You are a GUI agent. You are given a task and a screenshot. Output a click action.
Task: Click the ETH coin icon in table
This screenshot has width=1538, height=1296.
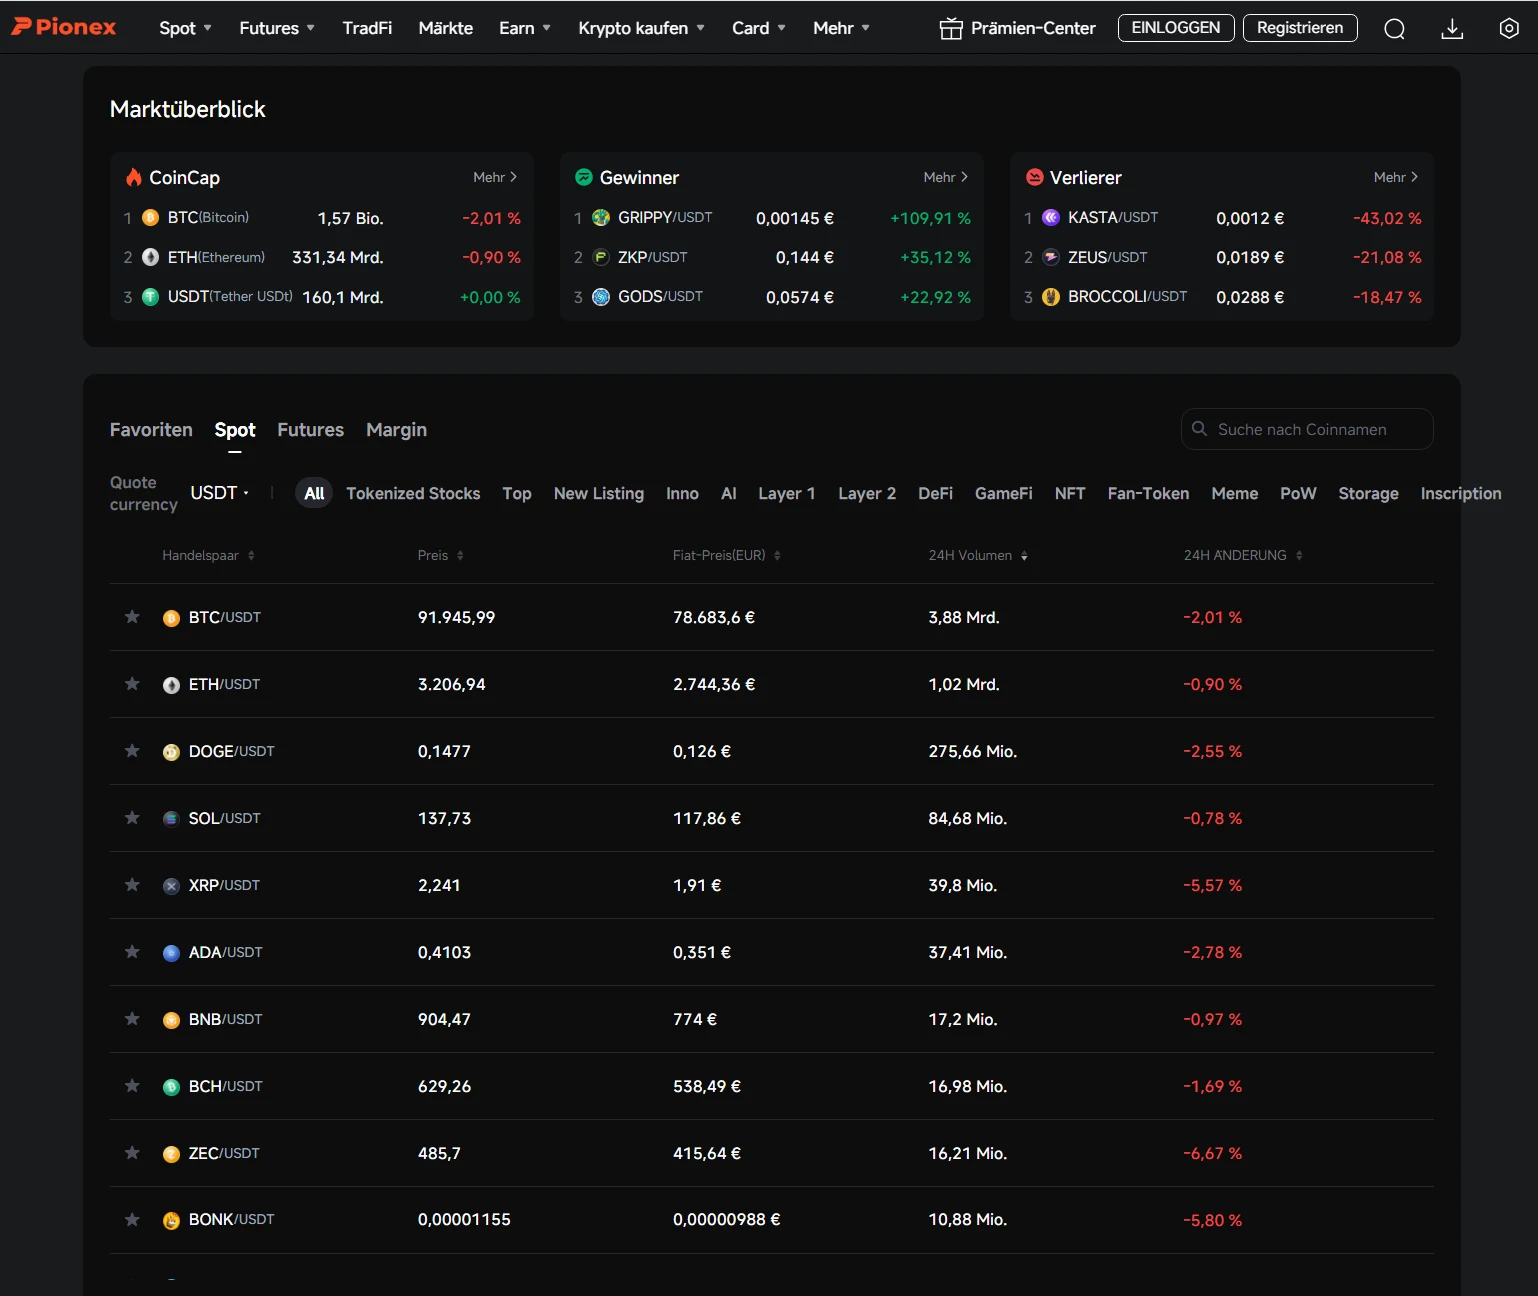[x=171, y=685]
